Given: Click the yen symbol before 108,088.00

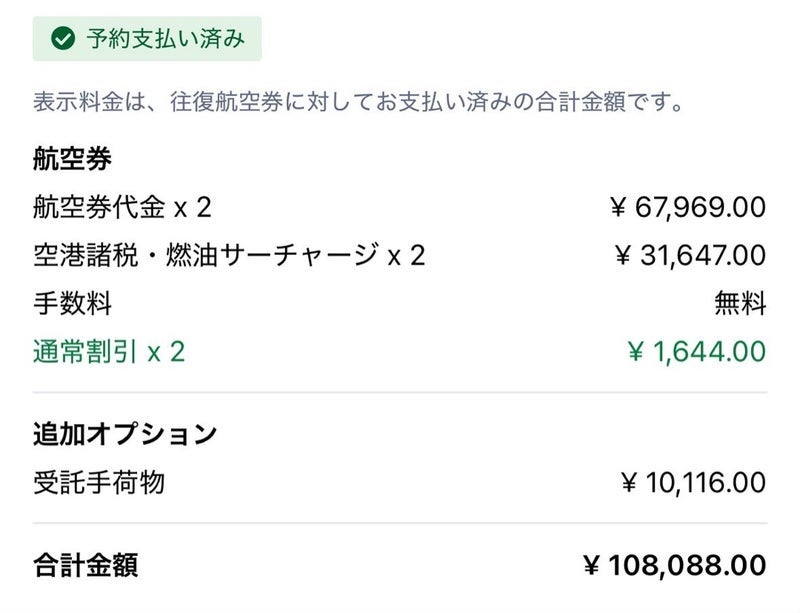Looking at the screenshot, I should 591,566.
